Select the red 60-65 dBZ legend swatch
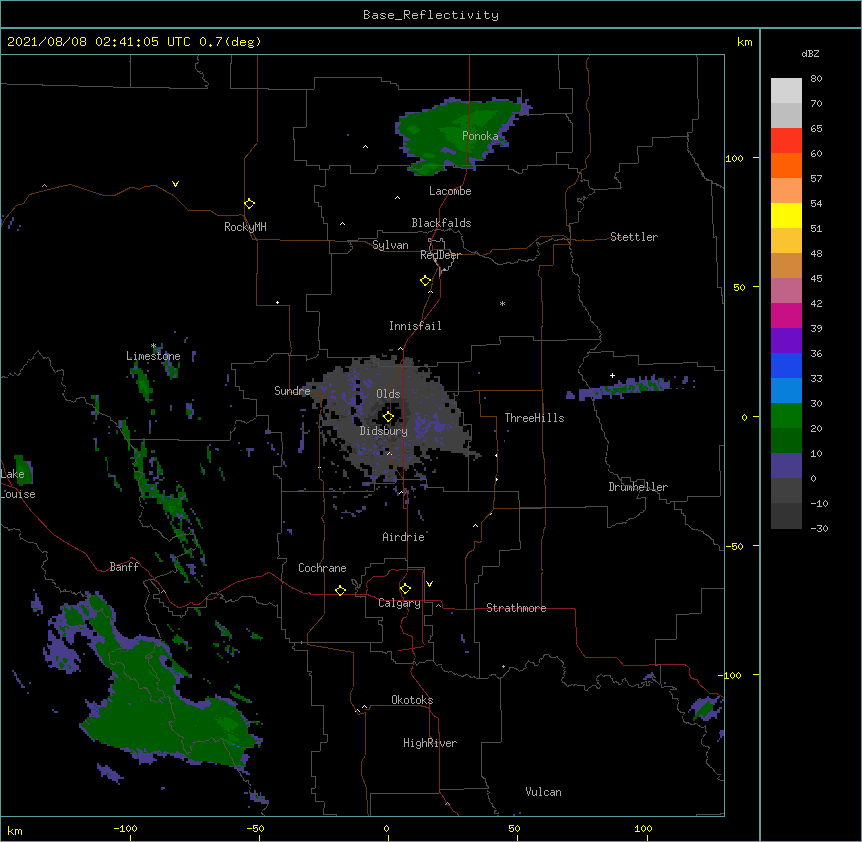 coord(786,141)
